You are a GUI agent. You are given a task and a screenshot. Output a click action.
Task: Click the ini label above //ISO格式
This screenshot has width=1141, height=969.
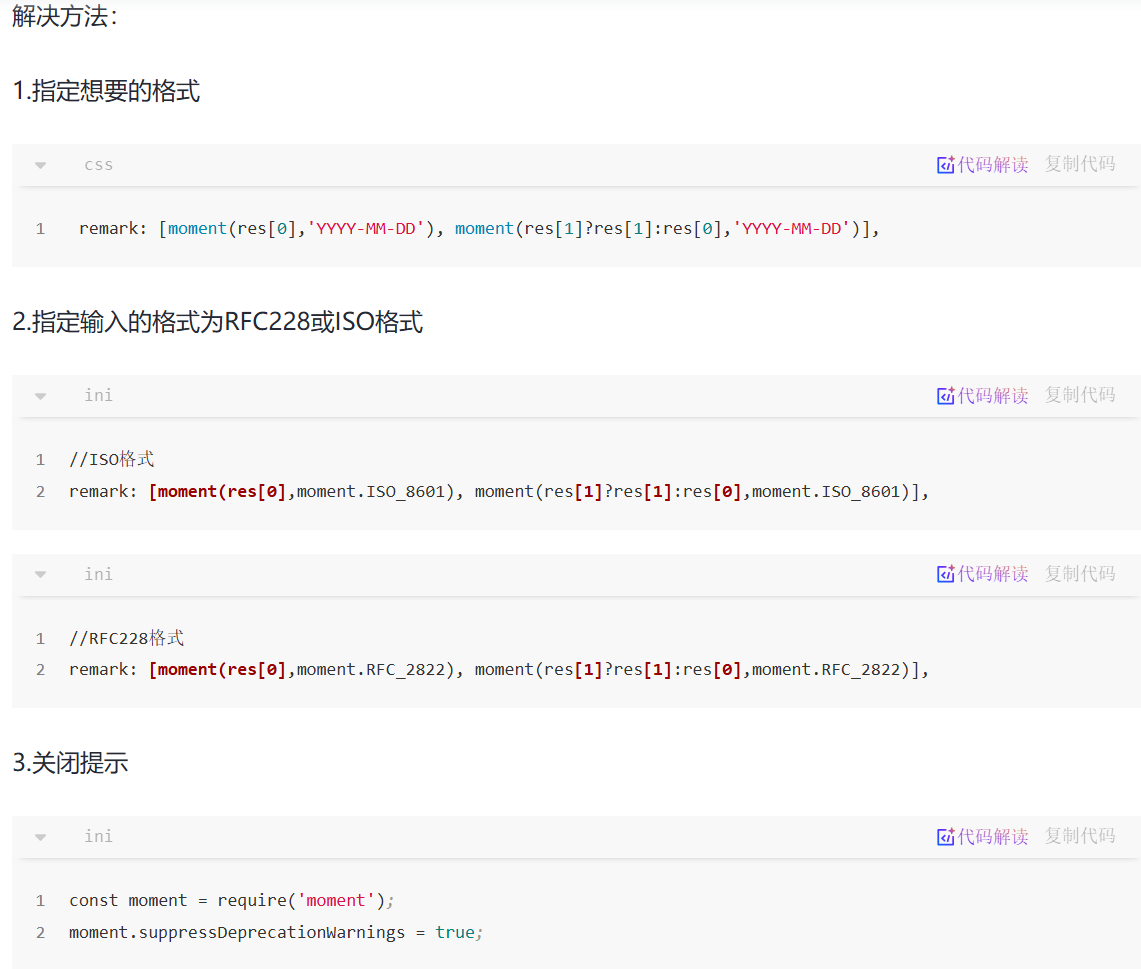98,395
